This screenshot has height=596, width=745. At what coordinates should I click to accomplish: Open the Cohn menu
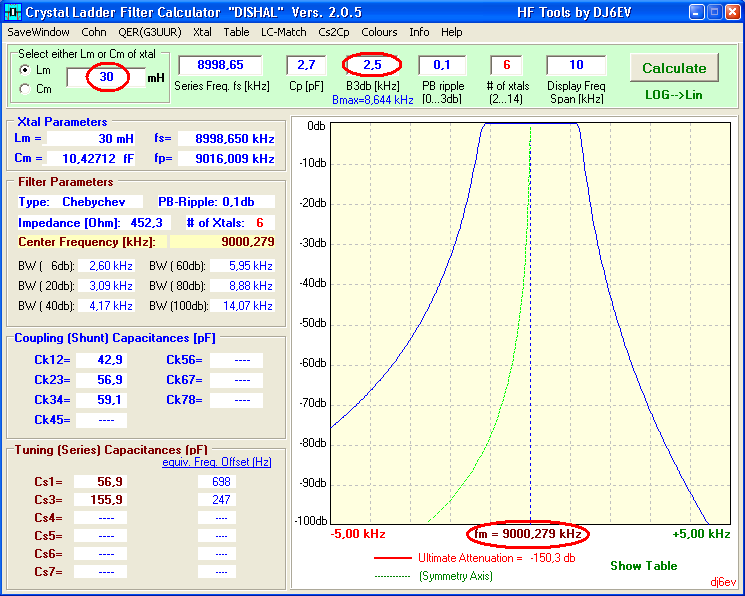[94, 32]
